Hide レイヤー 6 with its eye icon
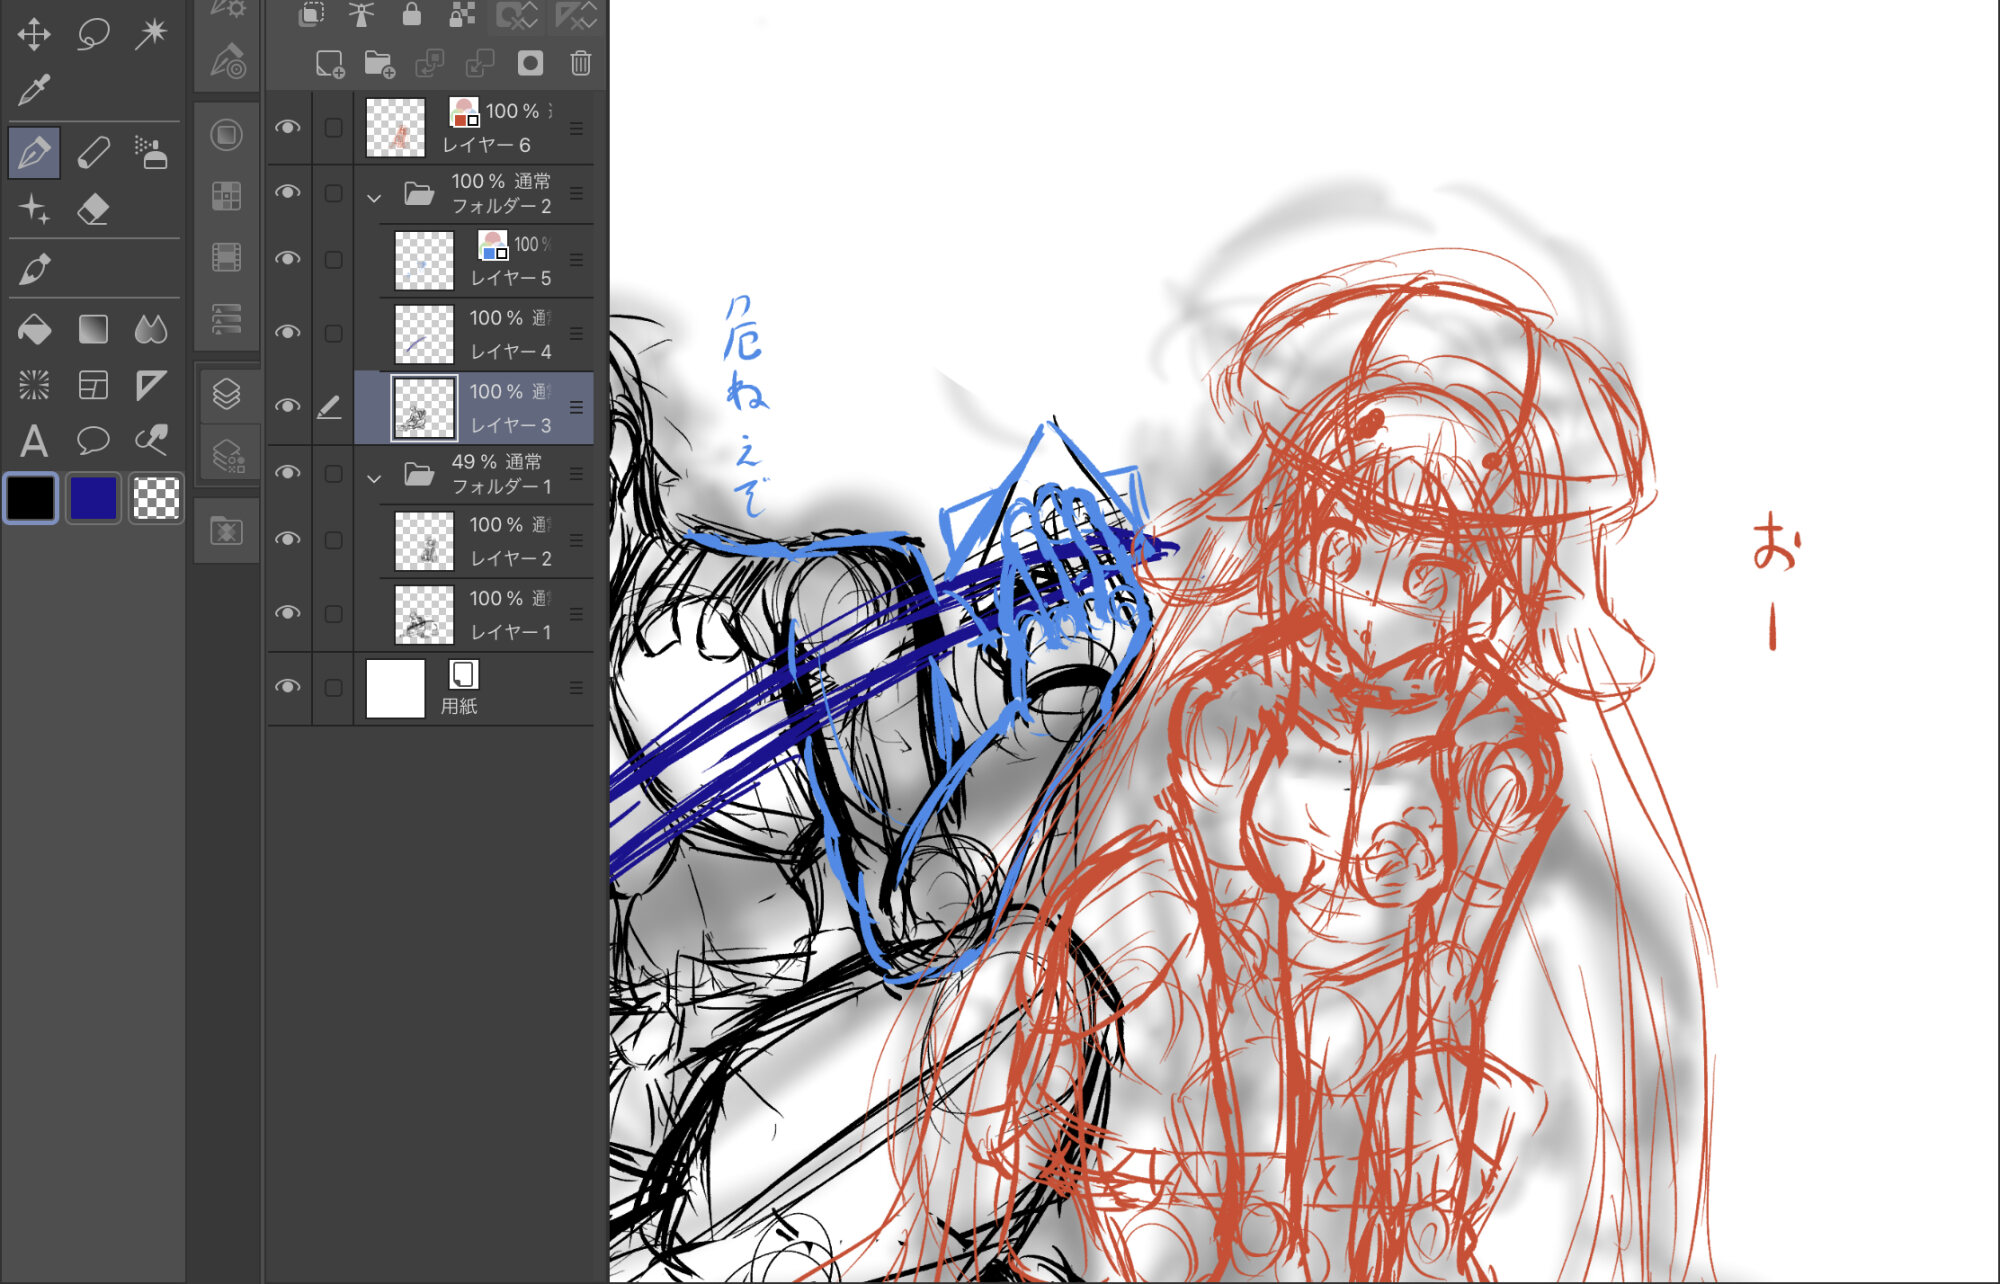 coord(288,127)
